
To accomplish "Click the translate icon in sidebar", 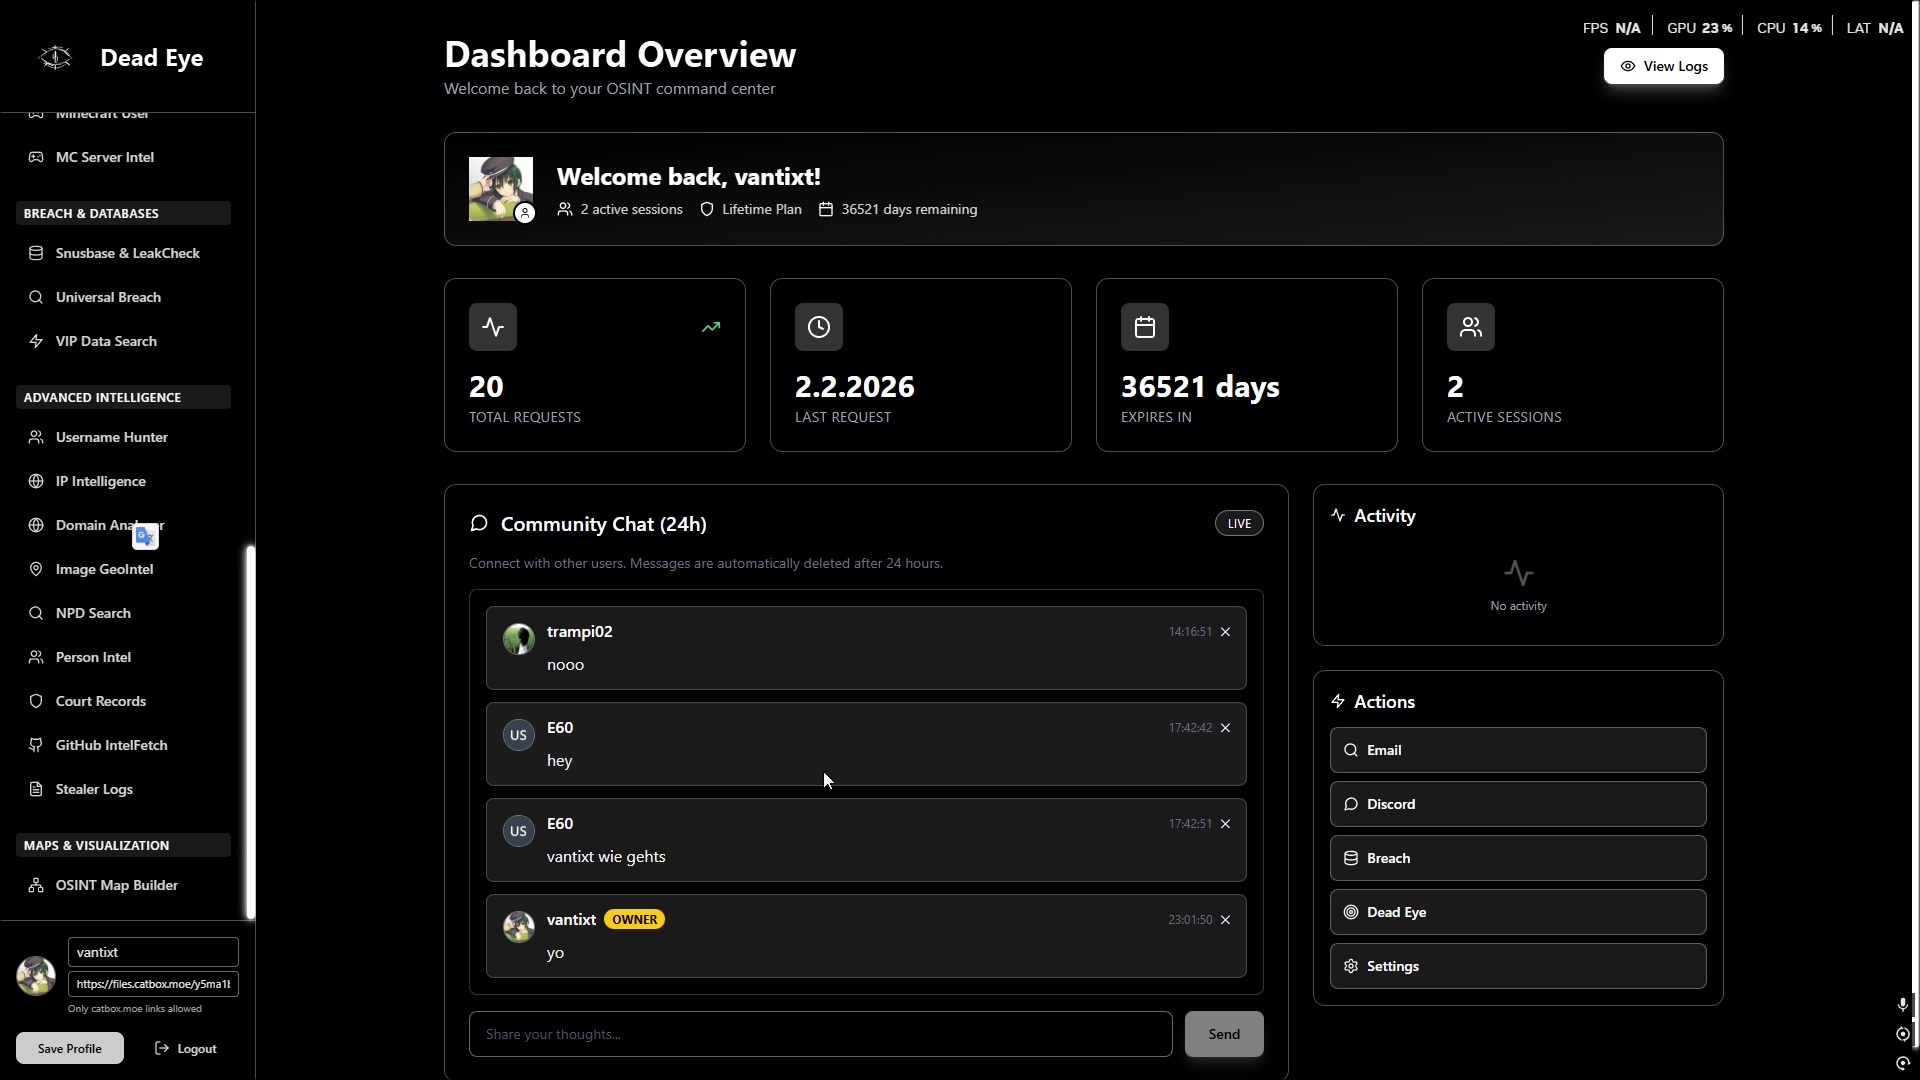I will pos(145,537).
